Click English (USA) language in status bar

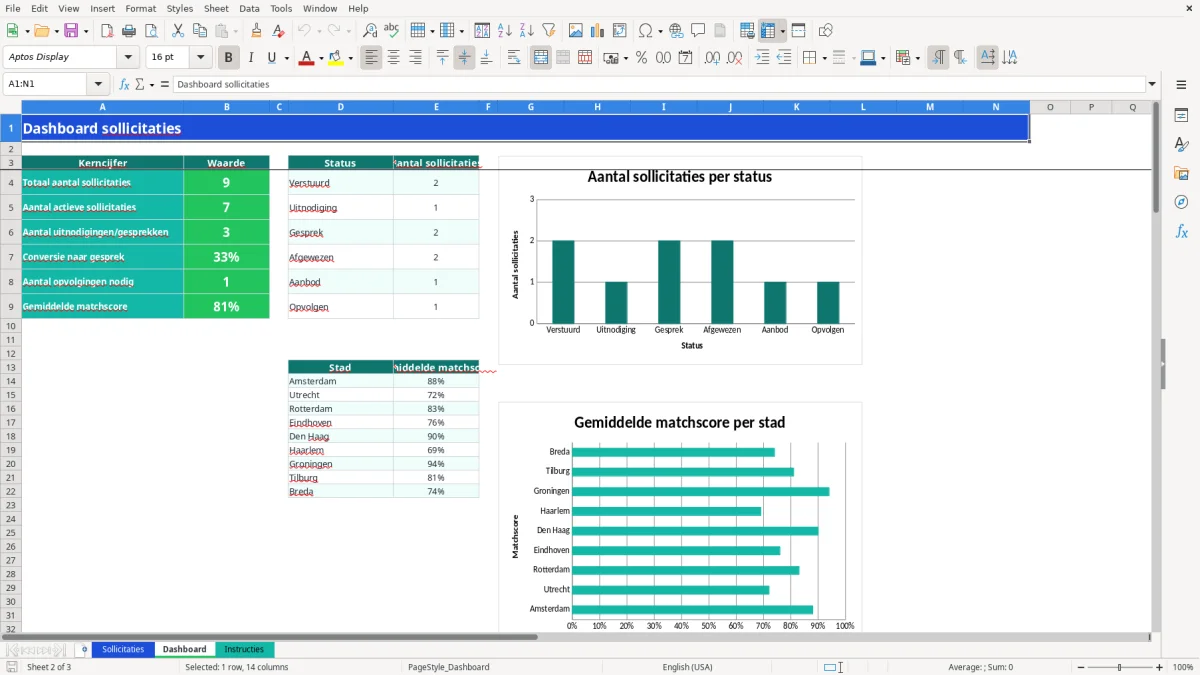pyautogui.click(x=687, y=667)
